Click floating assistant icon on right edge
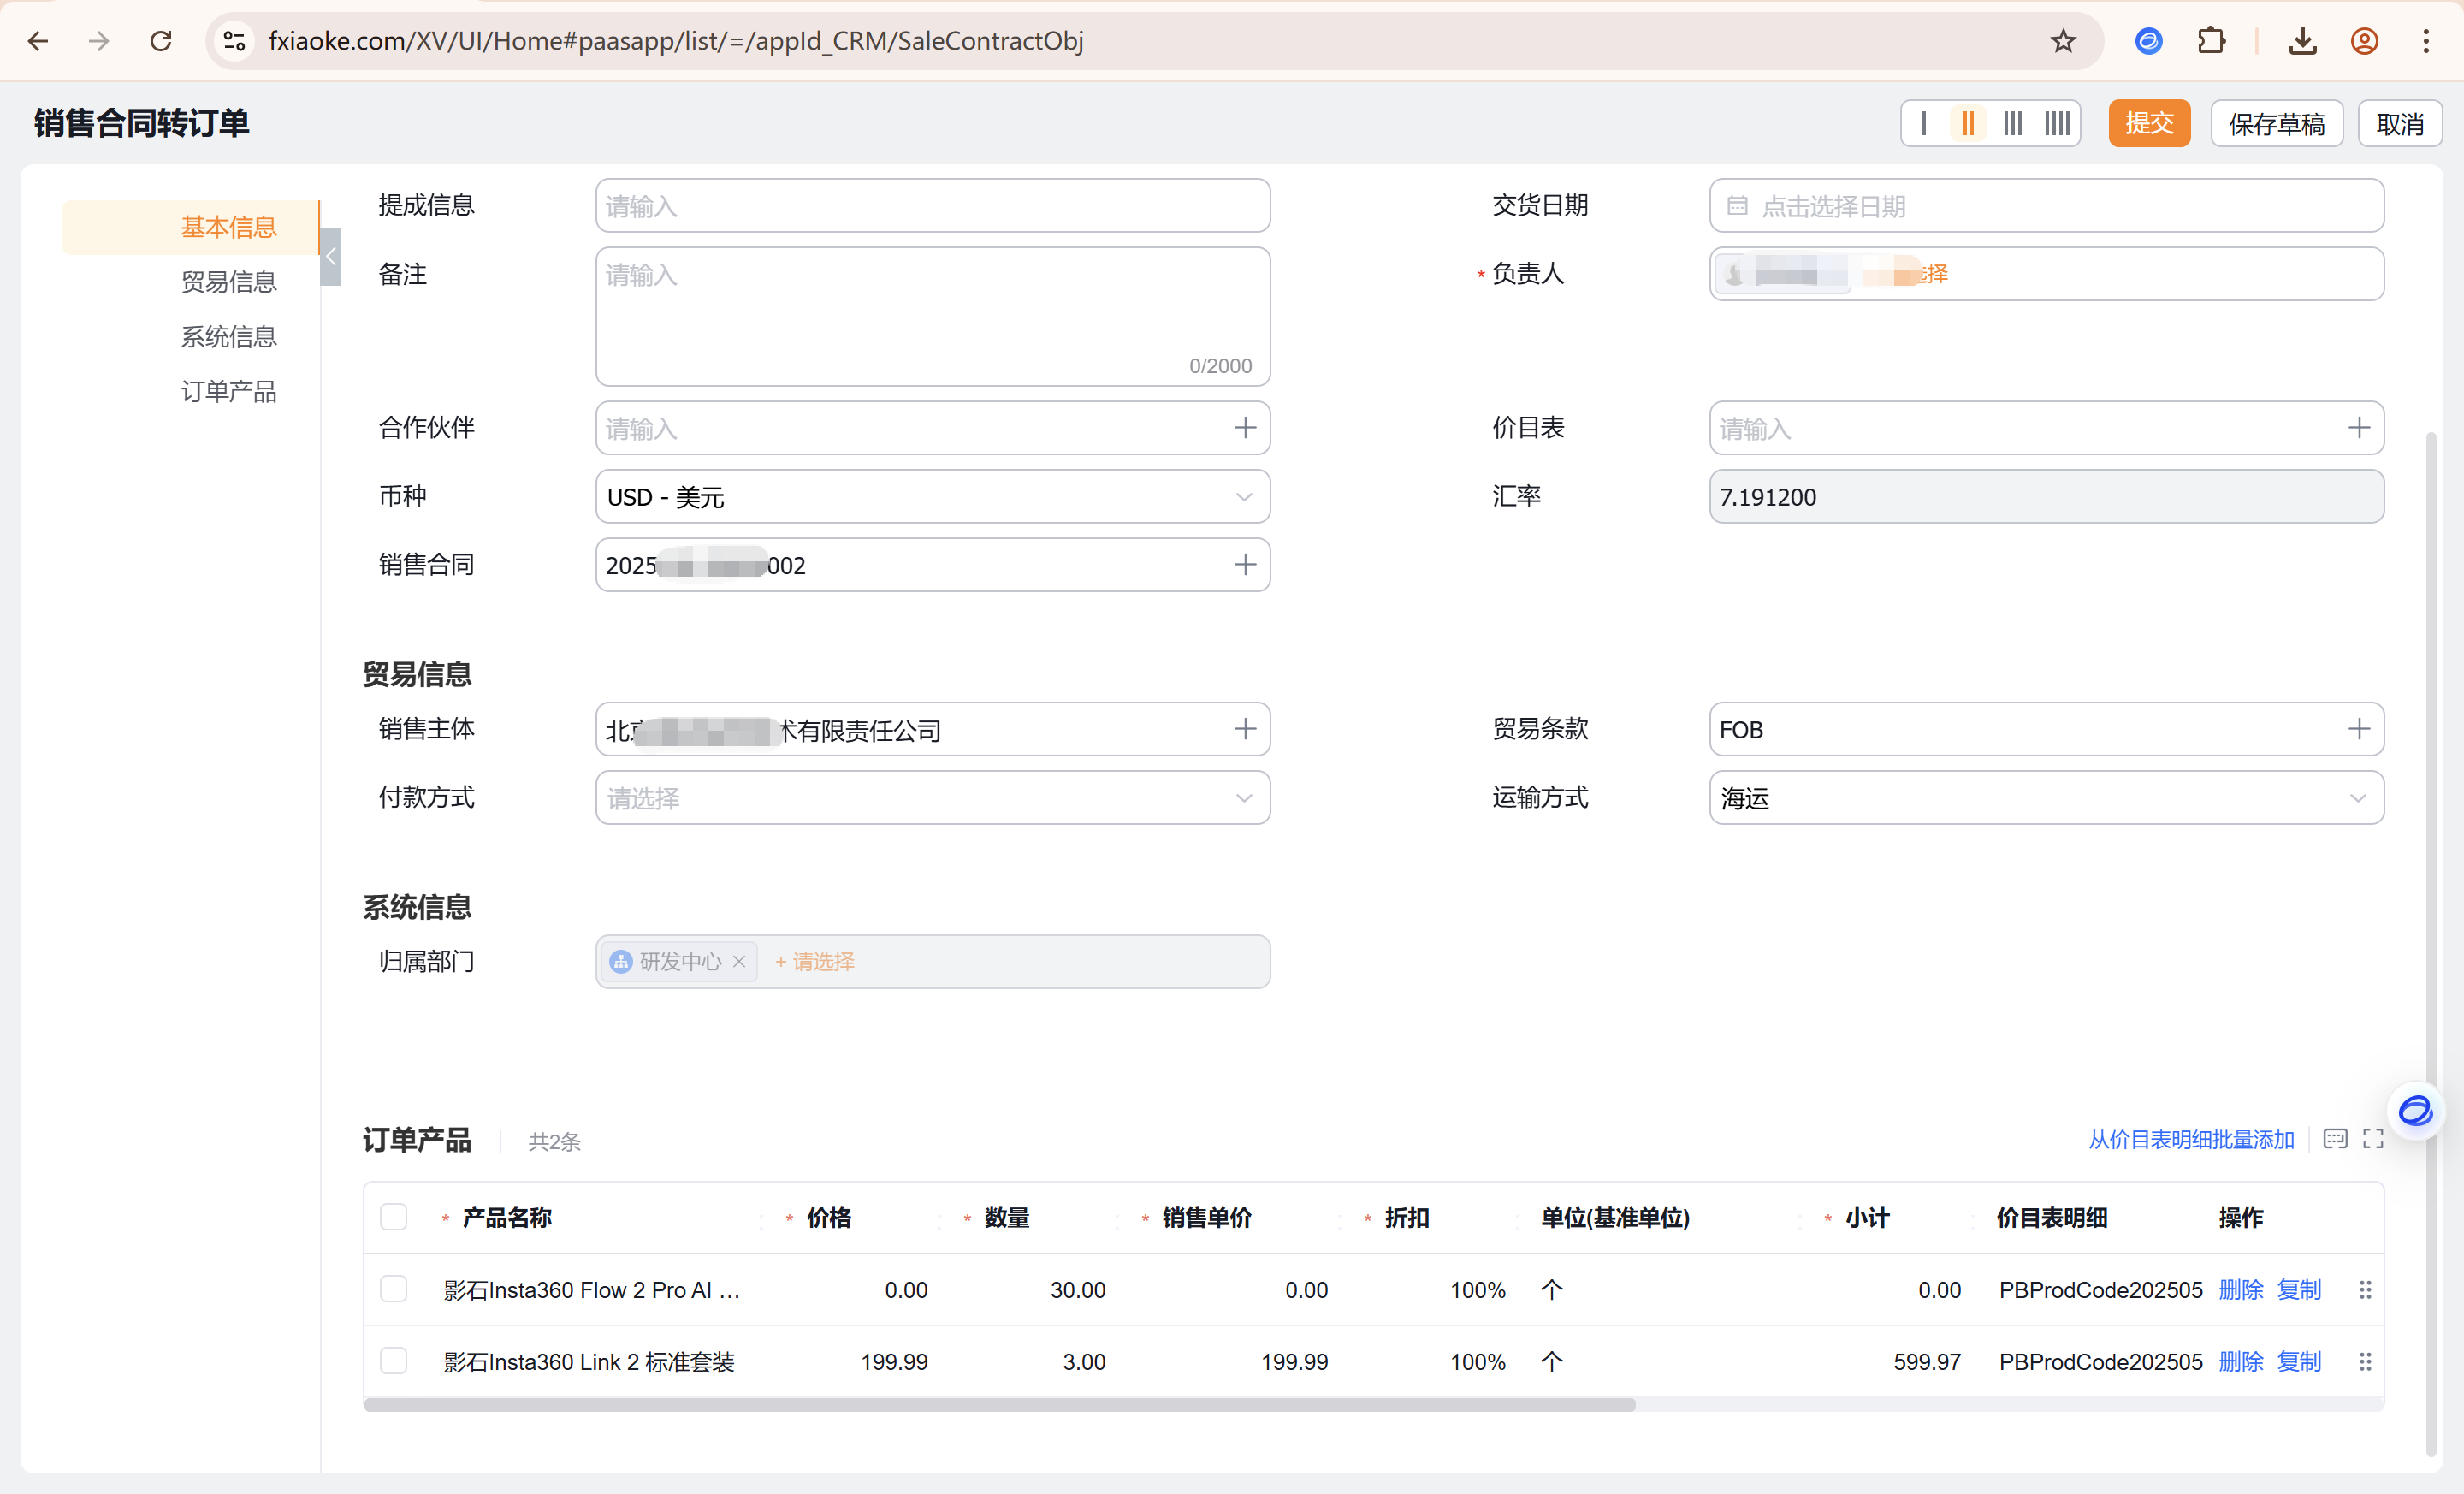 [2415, 1110]
